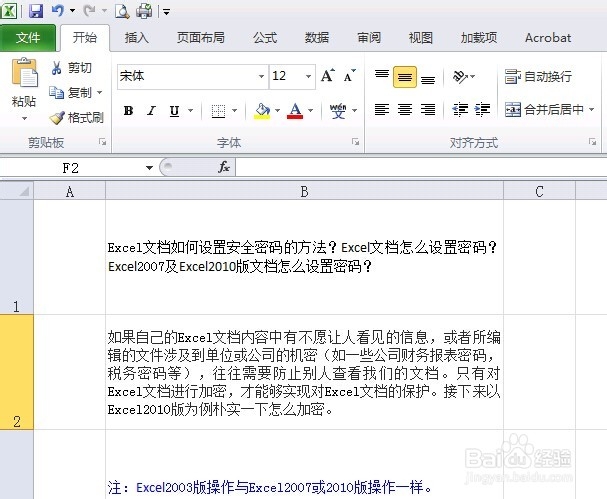The width and height of the screenshot is (607, 499).
Task: Switch to the Insert (插入) tab
Action: (137, 38)
